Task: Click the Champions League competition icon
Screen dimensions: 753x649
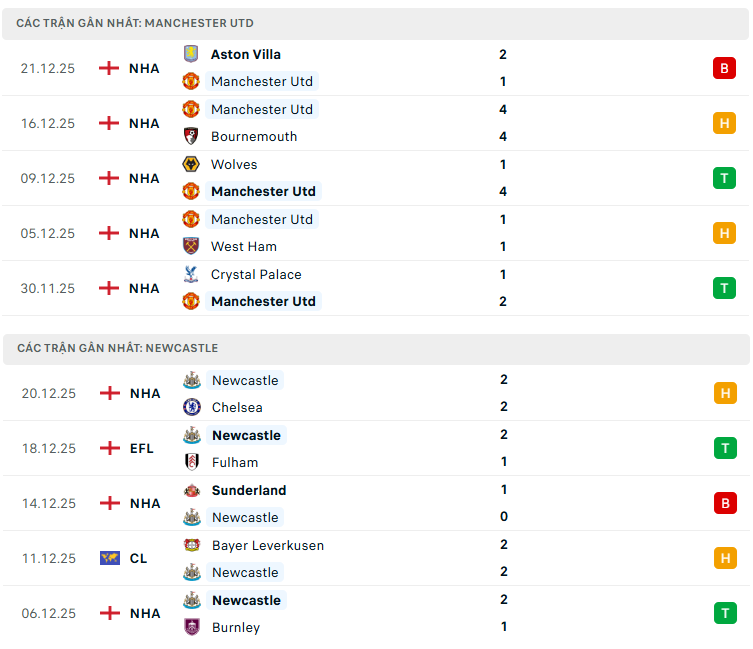Action: tap(110, 558)
